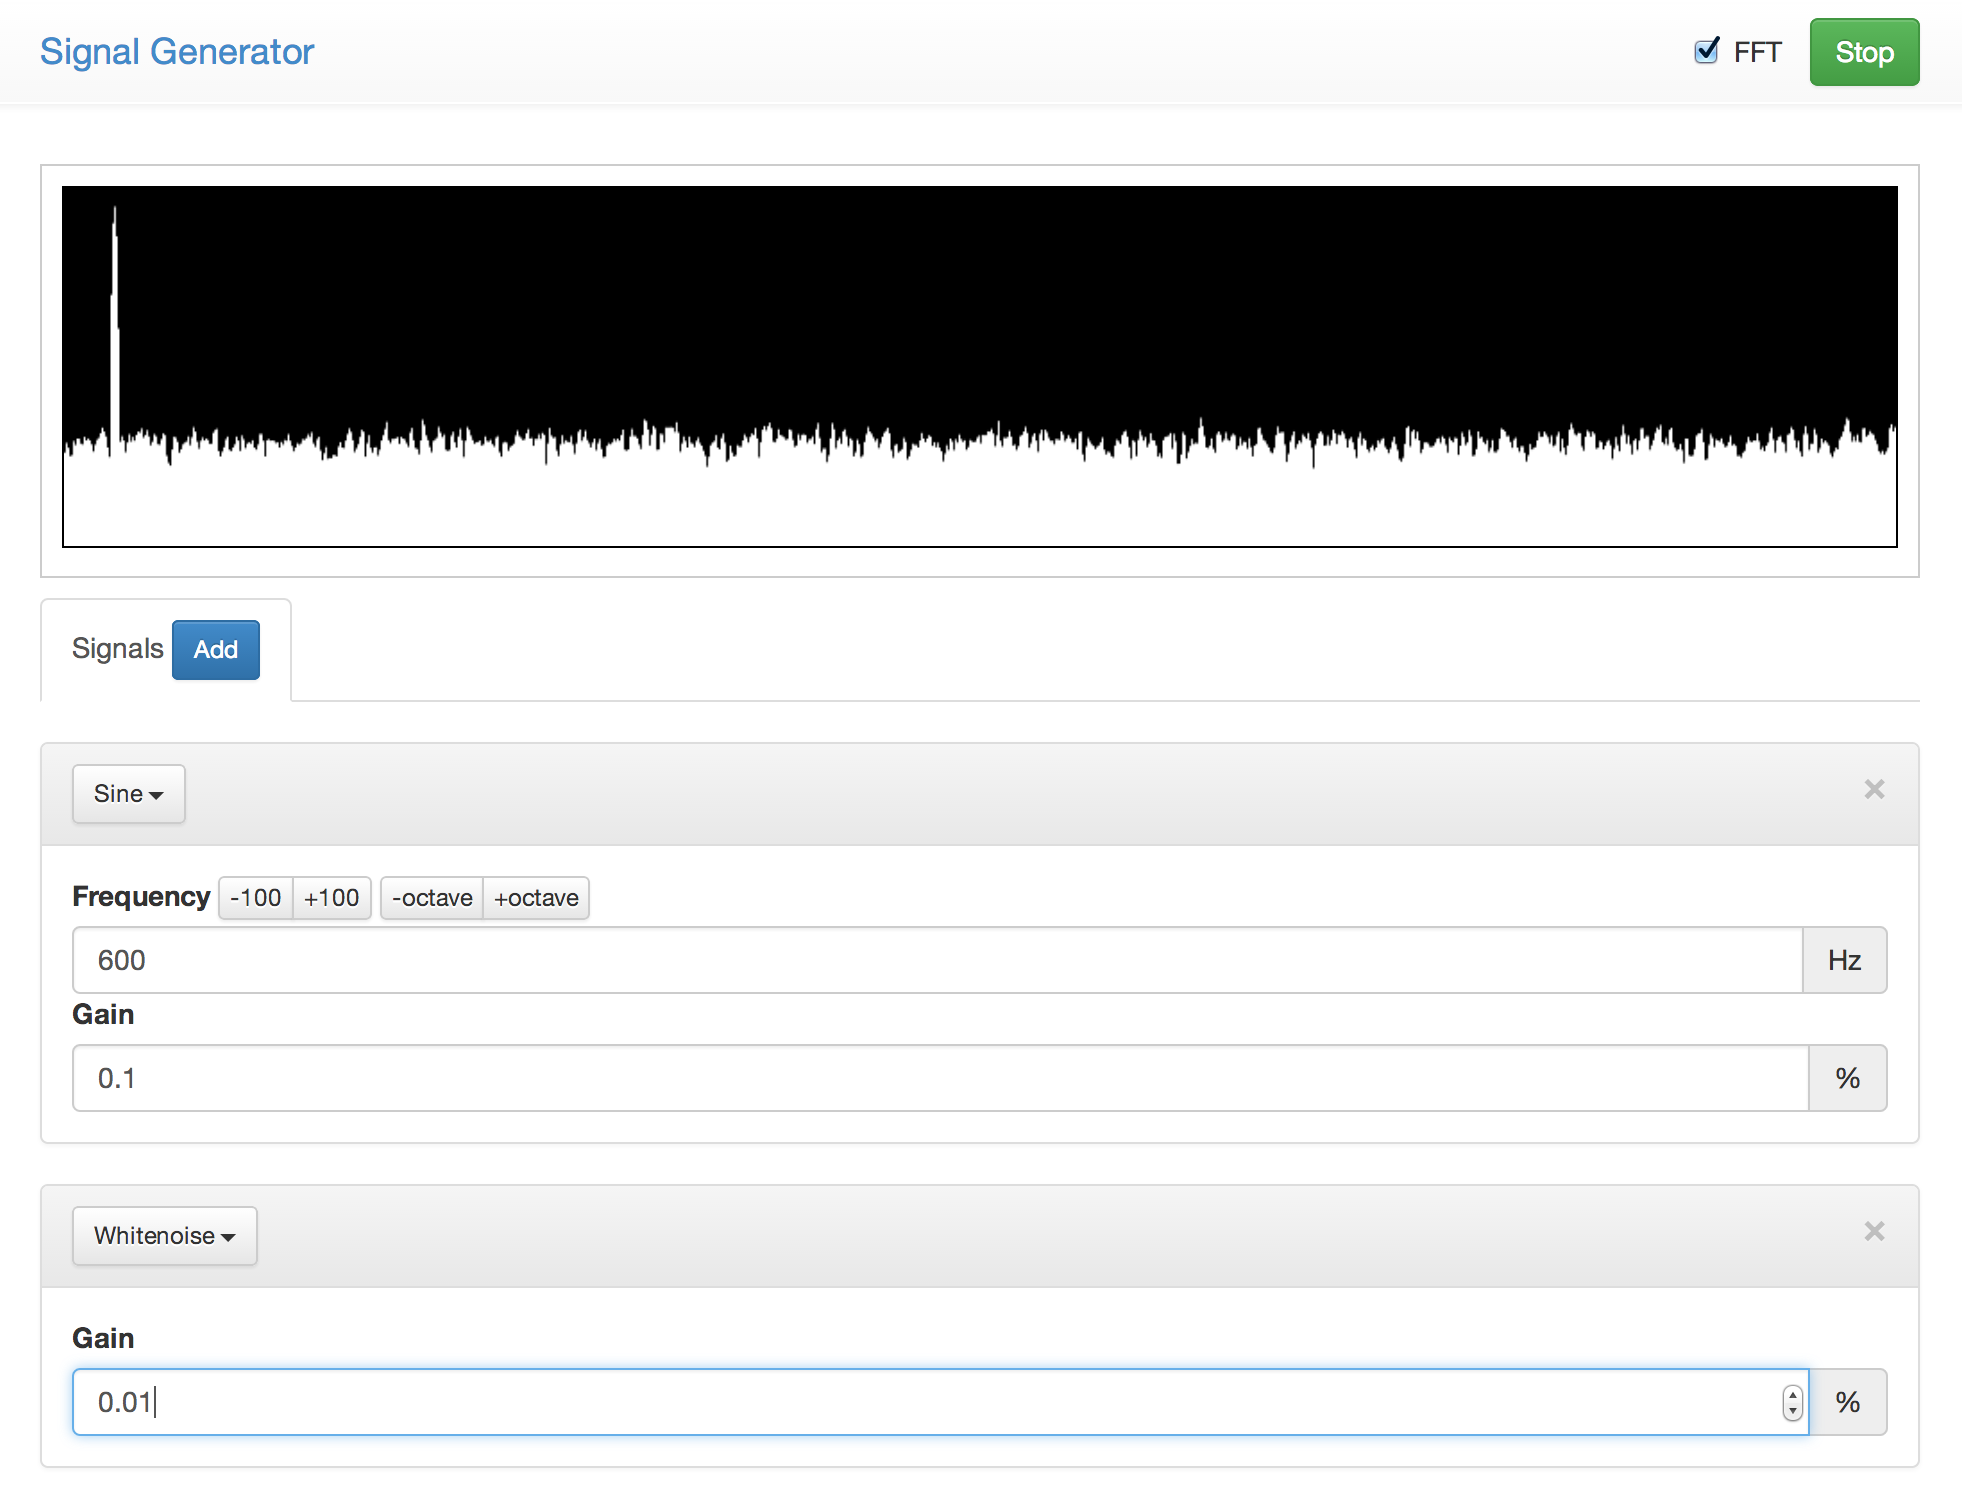The width and height of the screenshot is (1962, 1512).
Task: Remove the Whitenoise signal panel
Action: [1874, 1232]
